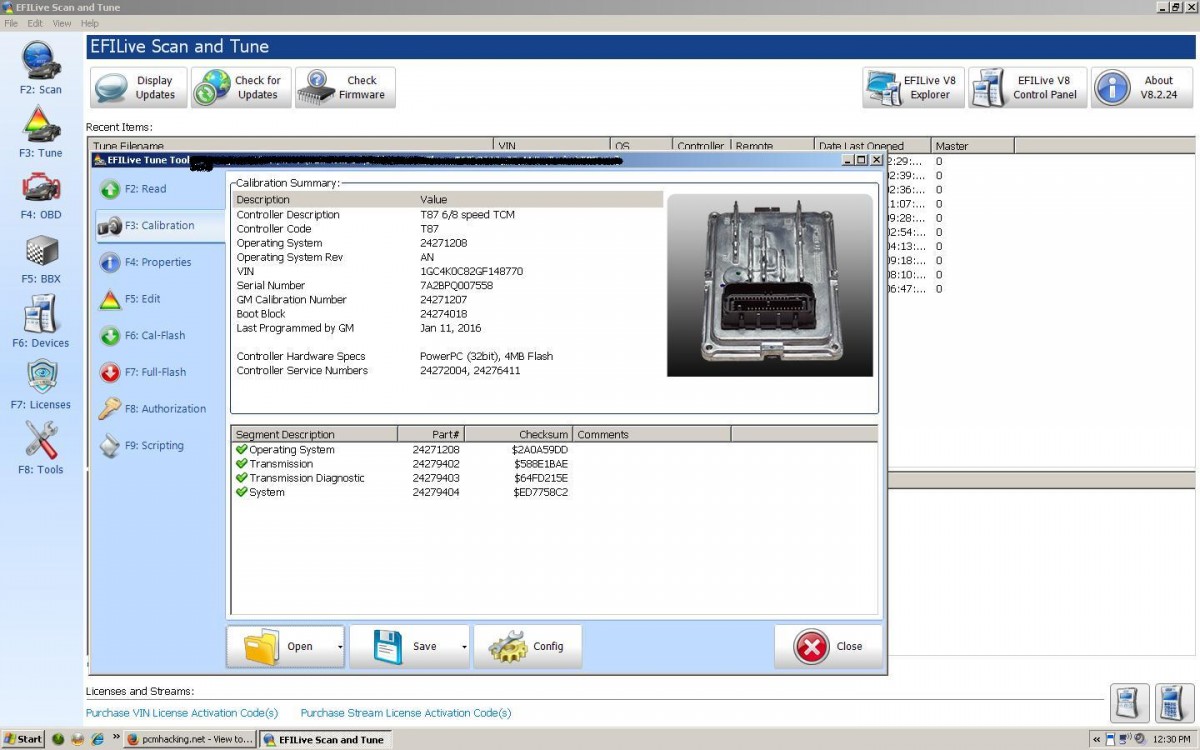Close the Tune Tool with Close button

coord(828,647)
